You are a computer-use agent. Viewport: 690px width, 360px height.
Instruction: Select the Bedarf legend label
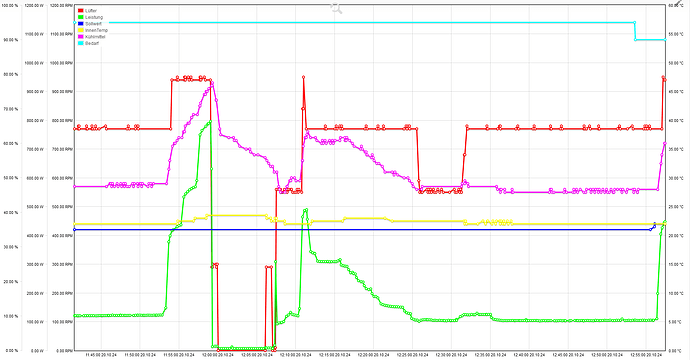click(x=92, y=44)
